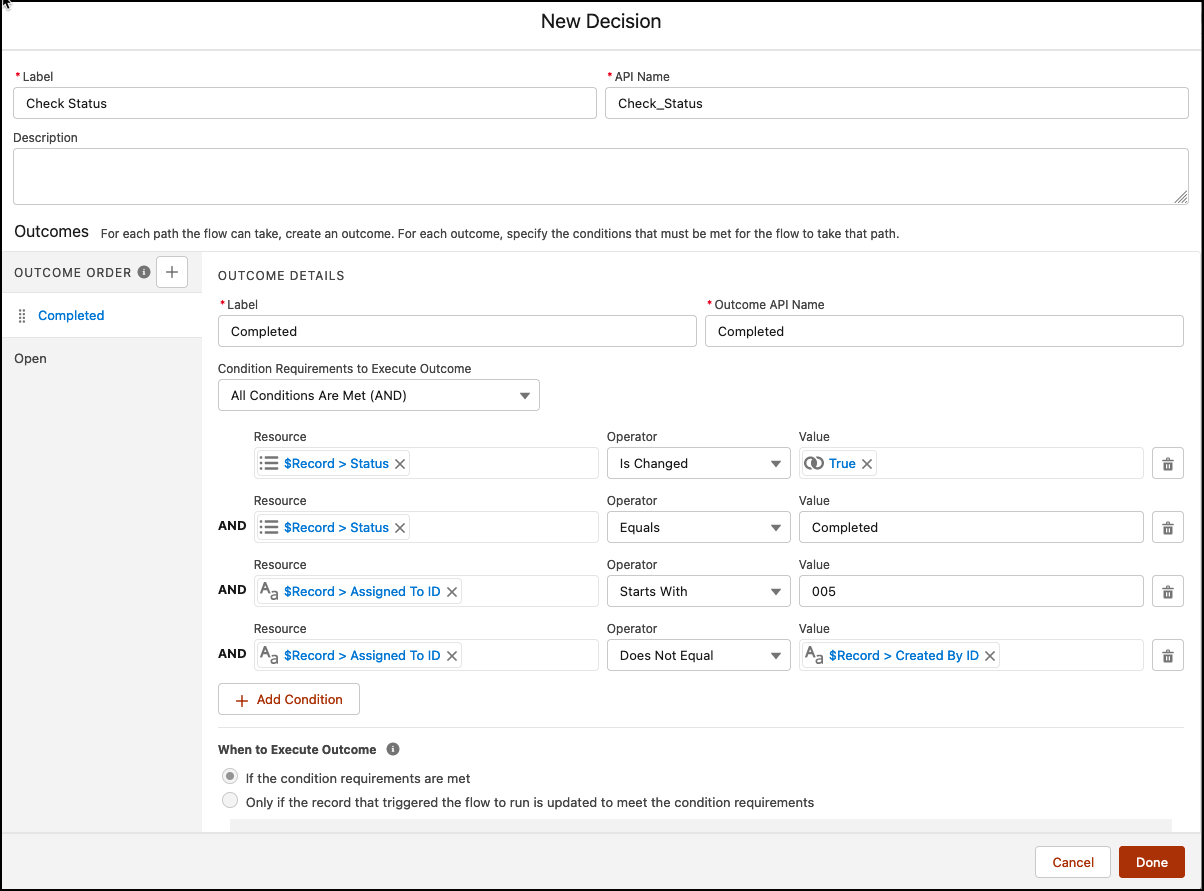The image size is (1204, 891).
Task: Open the Does Not Equal operator dropdown
Action: point(698,655)
